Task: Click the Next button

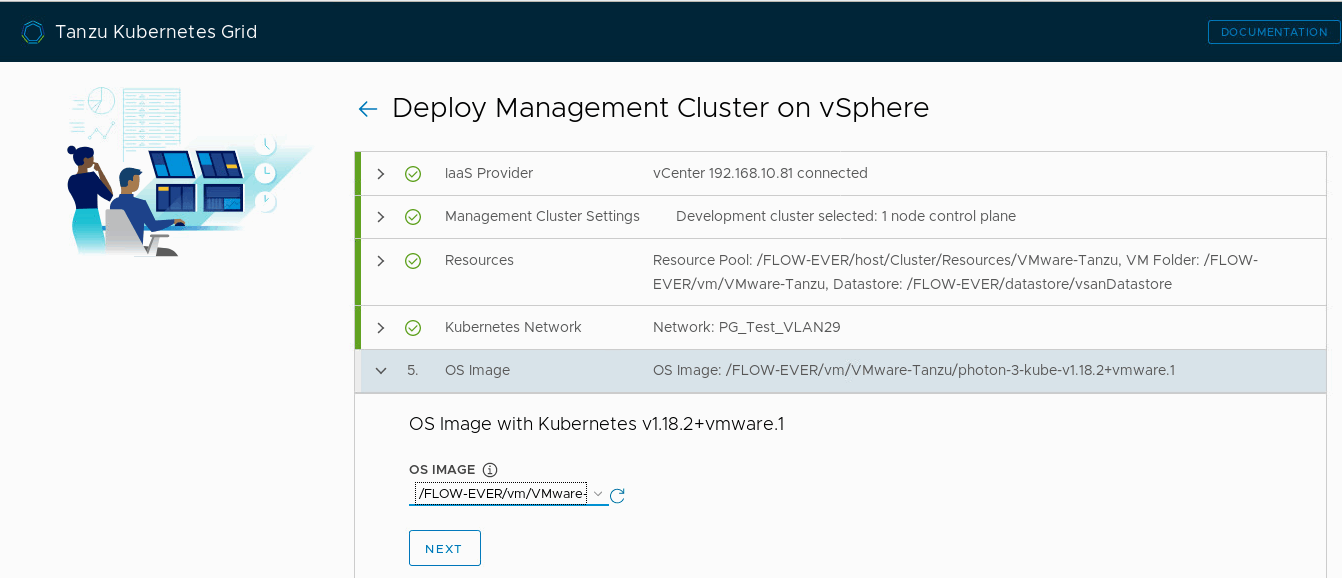Action: 445,548
